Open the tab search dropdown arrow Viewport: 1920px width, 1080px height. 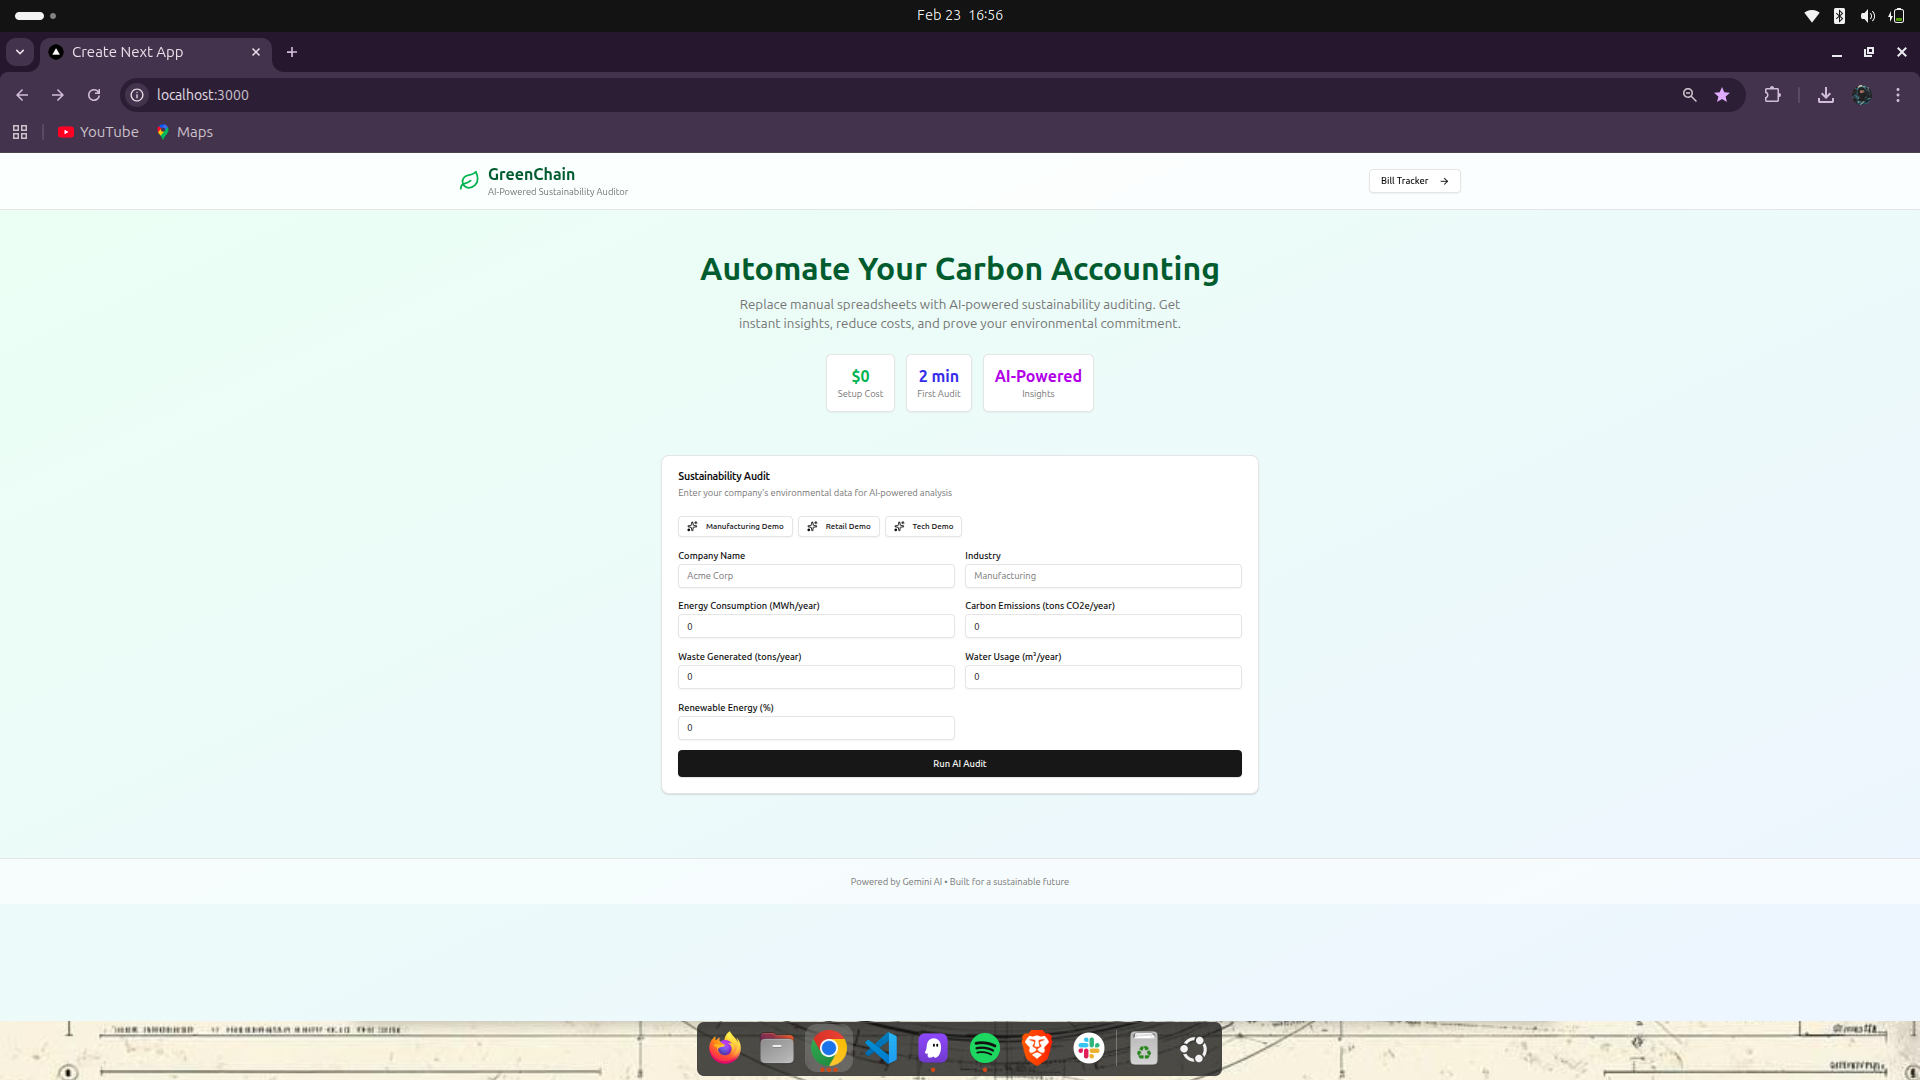click(x=20, y=52)
